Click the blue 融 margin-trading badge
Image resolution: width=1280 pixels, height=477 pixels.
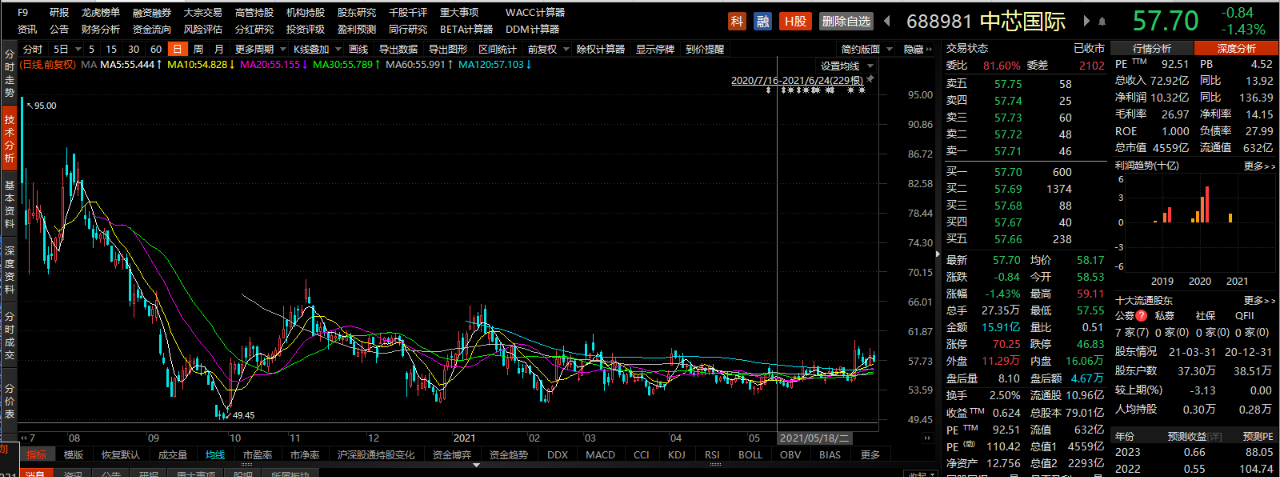[x=763, y=20]
